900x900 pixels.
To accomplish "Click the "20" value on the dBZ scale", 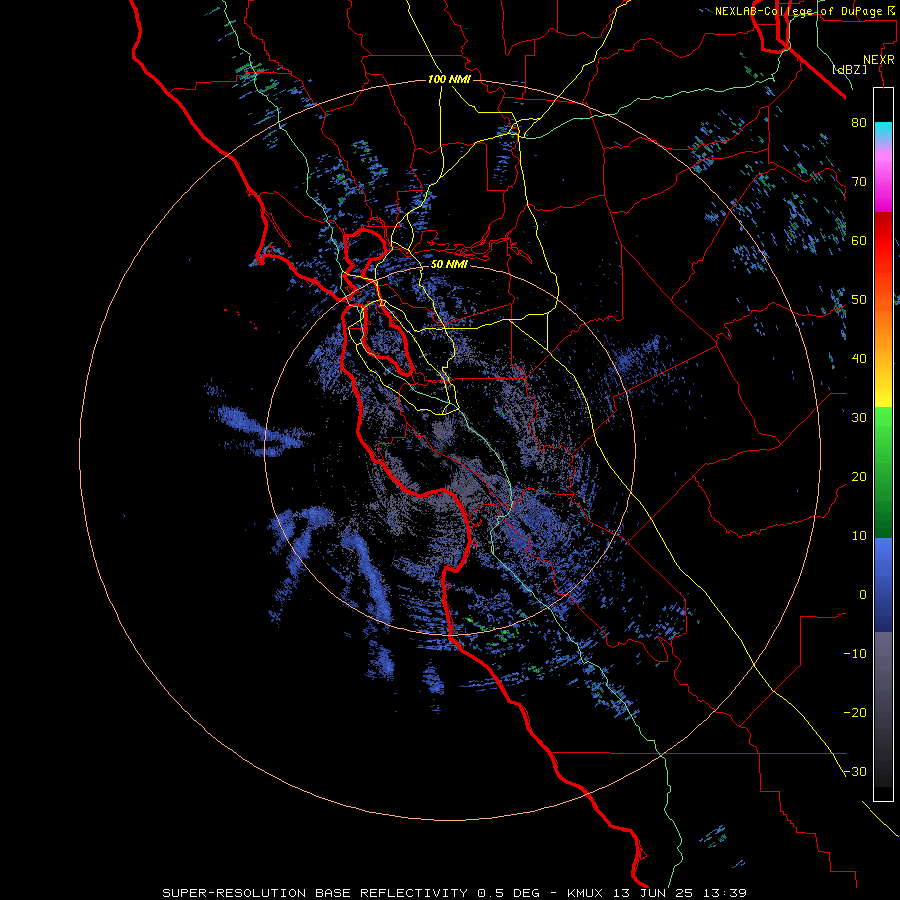I will click(859, 477).
